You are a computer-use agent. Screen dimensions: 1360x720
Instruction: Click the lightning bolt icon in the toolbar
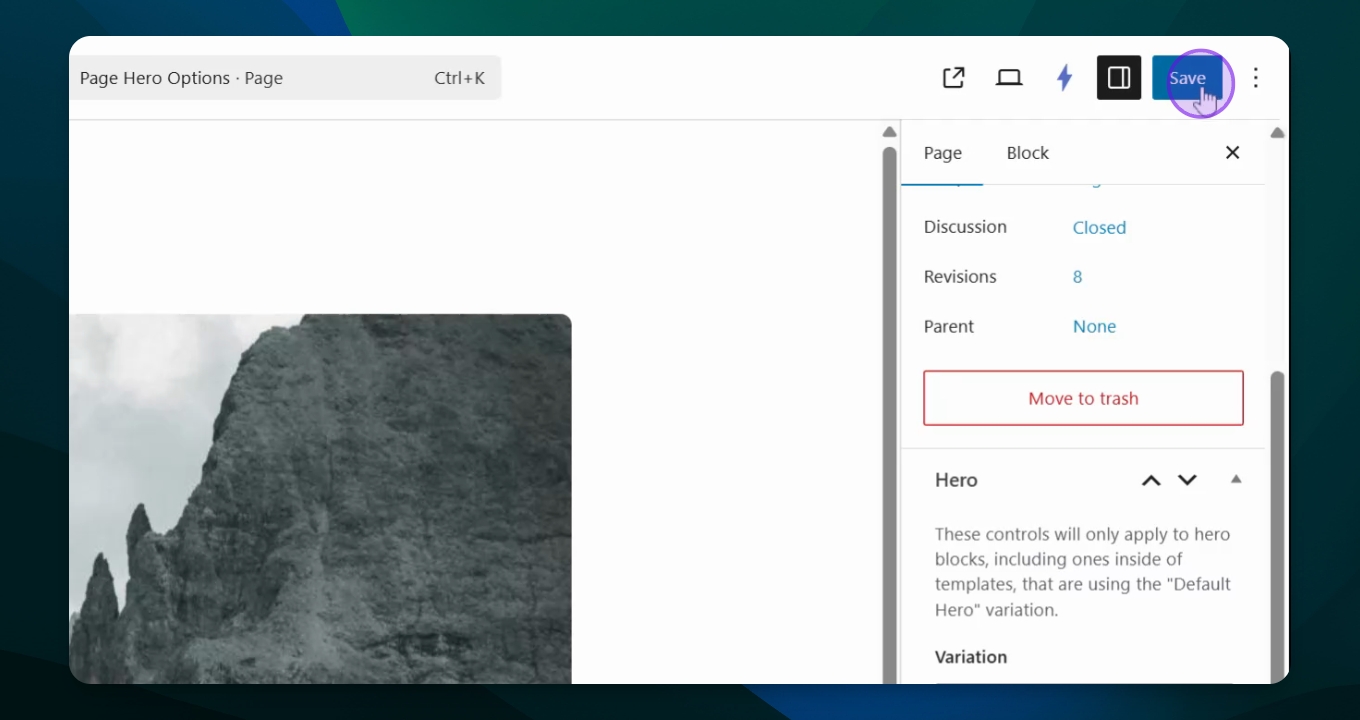click(x=1064, y=78)
